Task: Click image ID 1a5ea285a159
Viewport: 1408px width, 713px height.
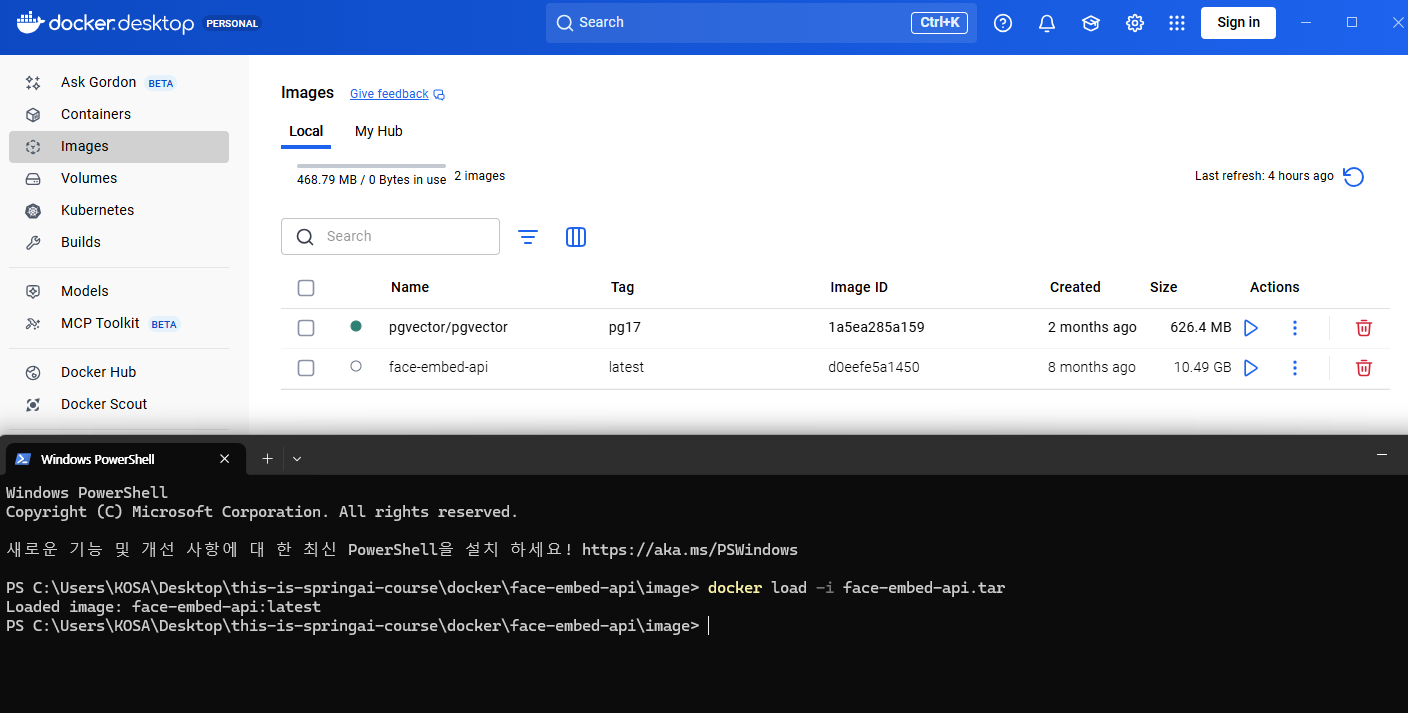Action: point(876,327)
